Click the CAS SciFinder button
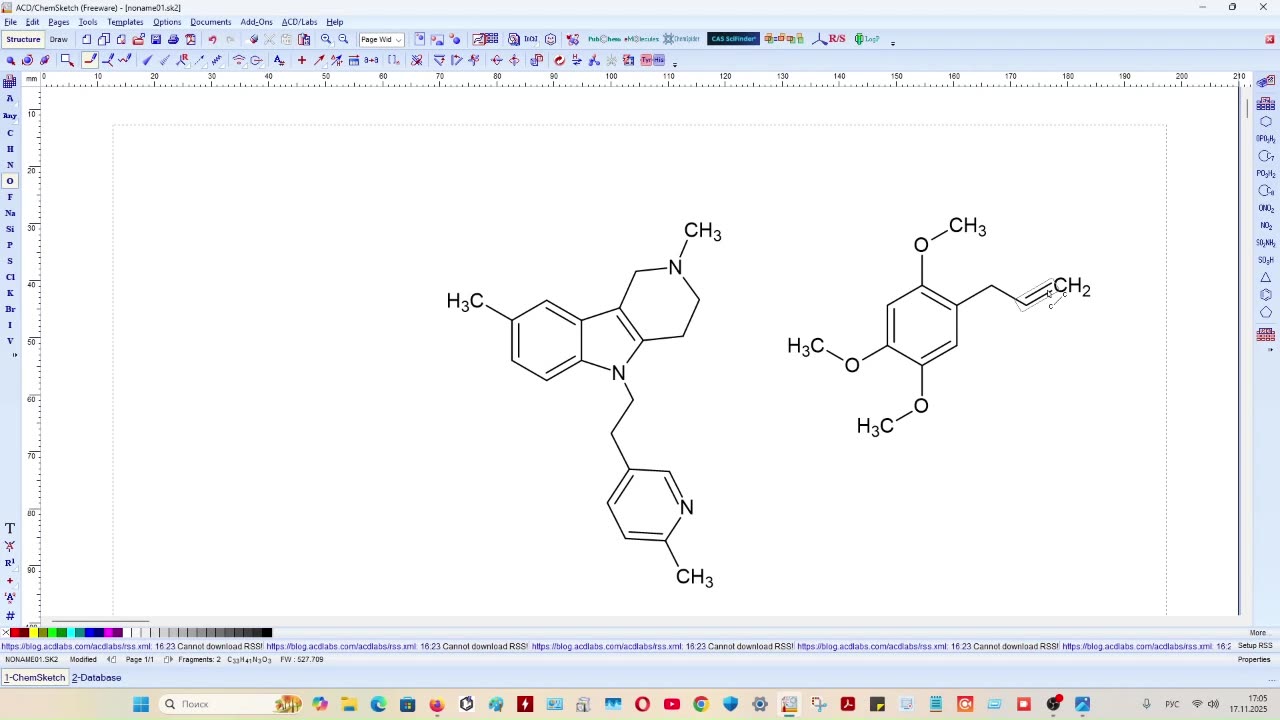This screenshot has width=1280, height=720. (x=733, y=39)
